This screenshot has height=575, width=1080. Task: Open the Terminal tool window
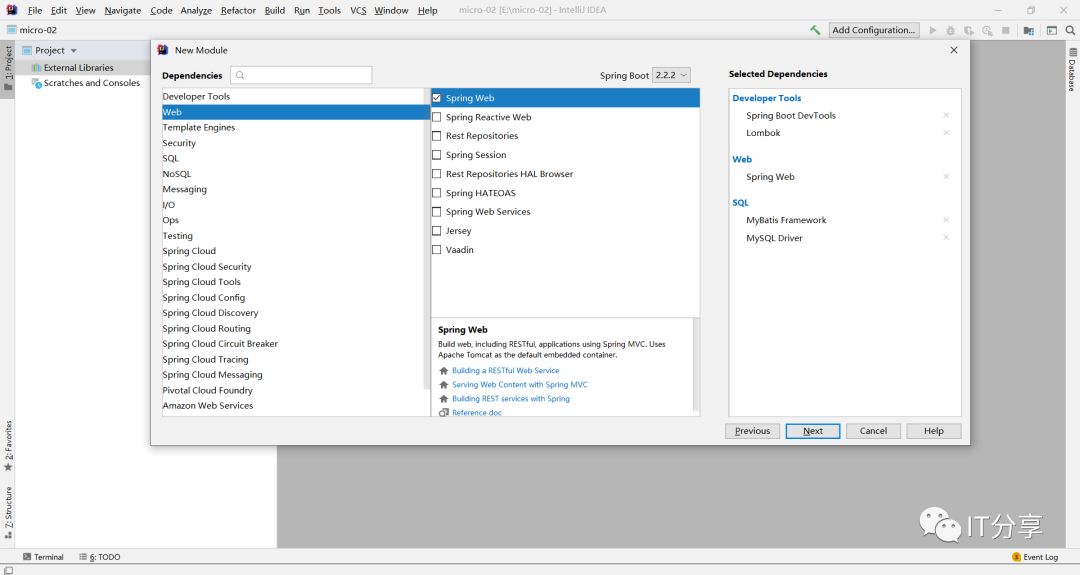click(x=43, y=557)
